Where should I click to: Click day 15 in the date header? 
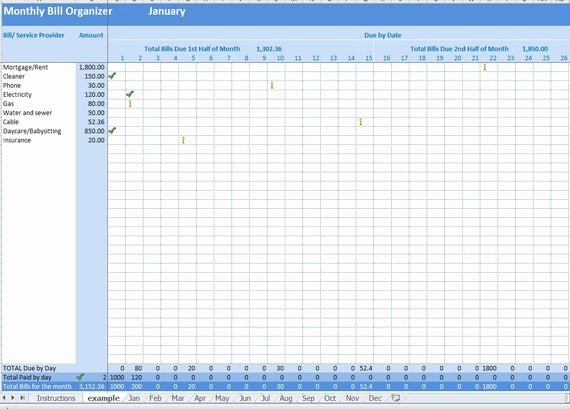(x=369, y=58)
